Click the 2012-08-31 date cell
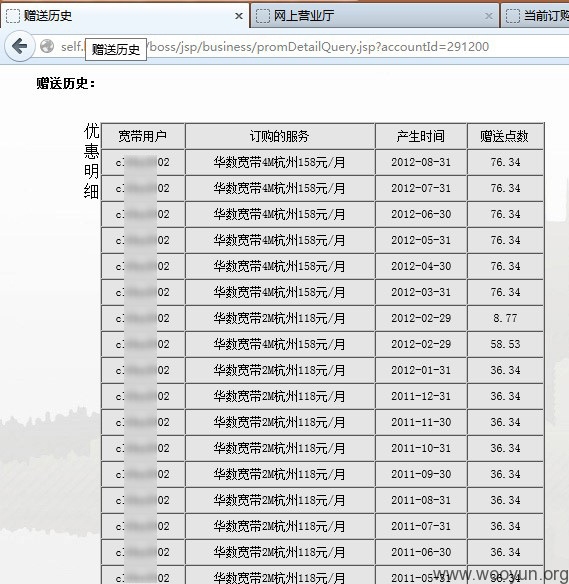 (421, 162)
